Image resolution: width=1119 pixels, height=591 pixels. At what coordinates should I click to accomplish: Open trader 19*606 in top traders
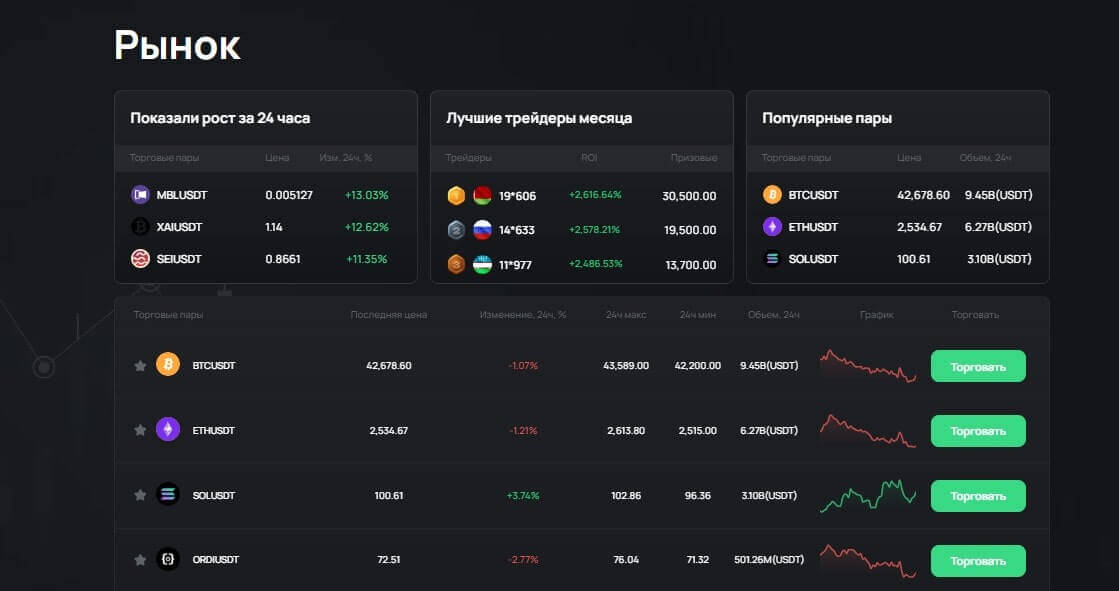(x=517, y=196)
